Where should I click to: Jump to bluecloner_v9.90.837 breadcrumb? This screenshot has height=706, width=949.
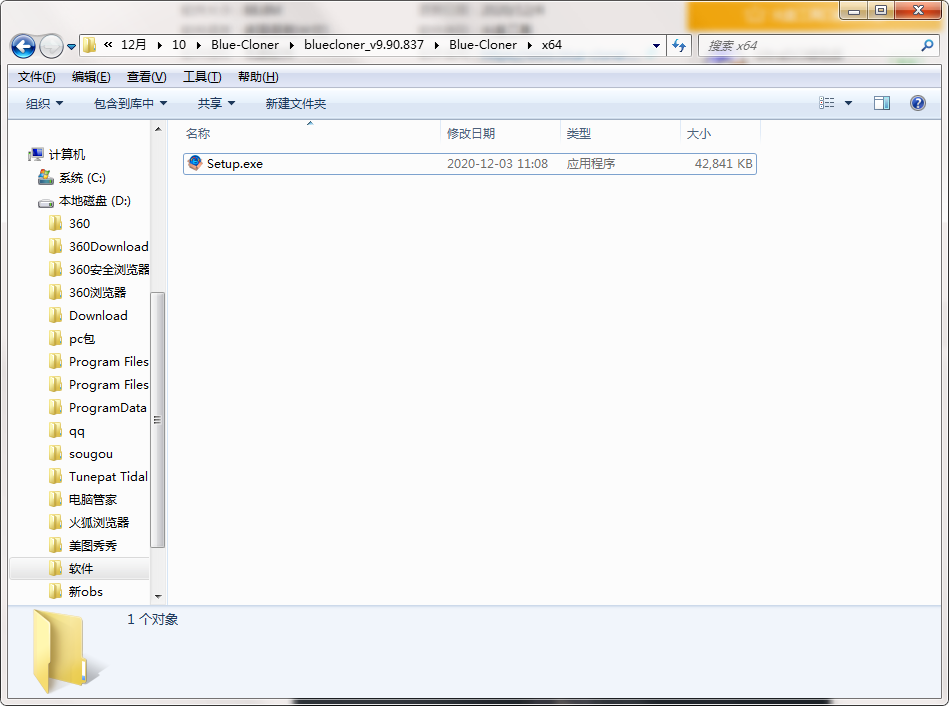(x=364, y=45)
